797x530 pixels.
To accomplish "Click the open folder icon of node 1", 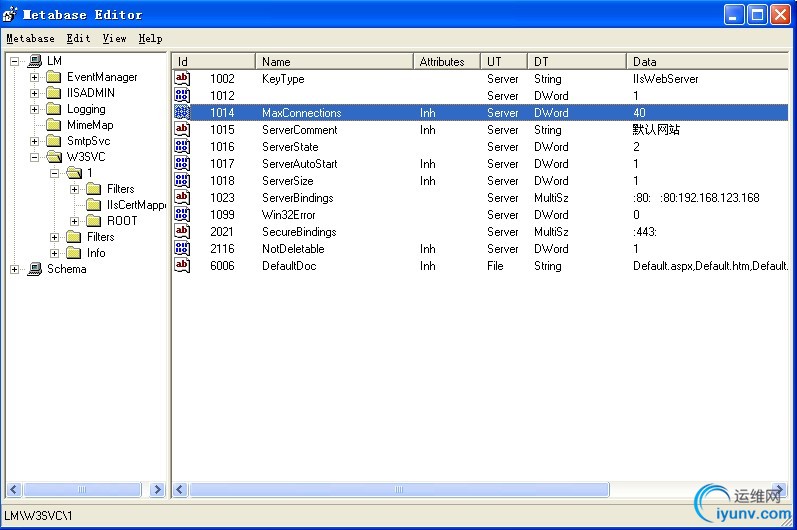I will coord(74,173).
